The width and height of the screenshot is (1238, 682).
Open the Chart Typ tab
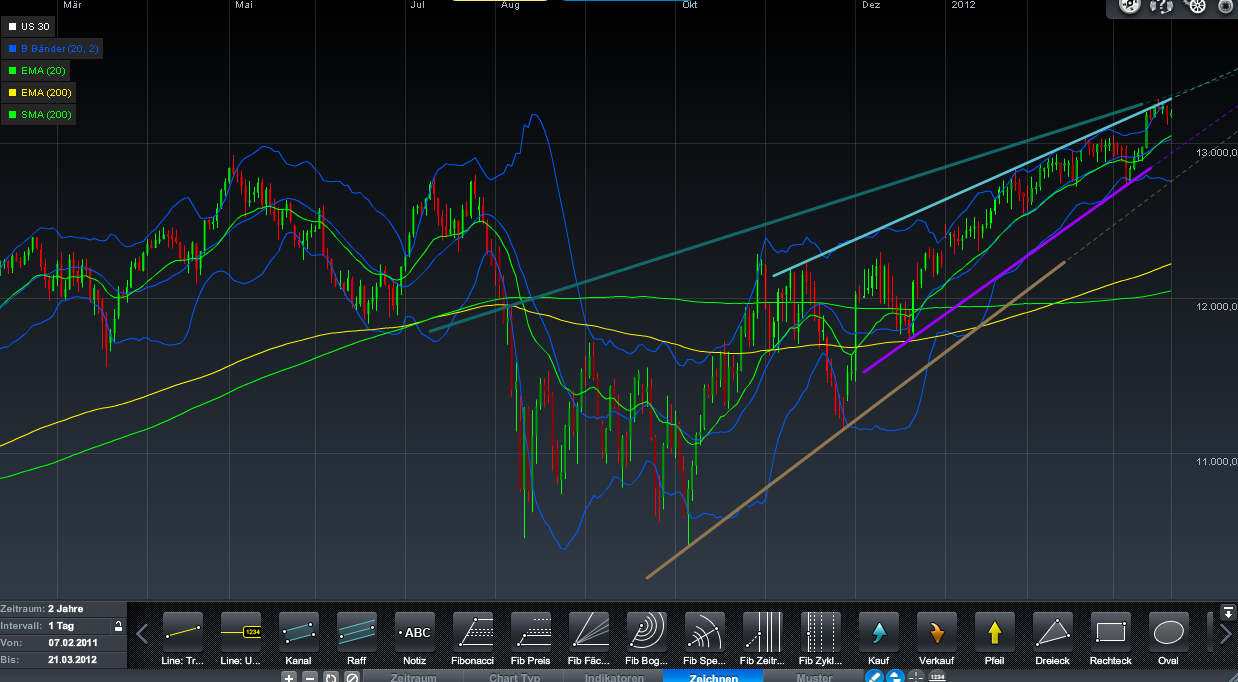513,677
